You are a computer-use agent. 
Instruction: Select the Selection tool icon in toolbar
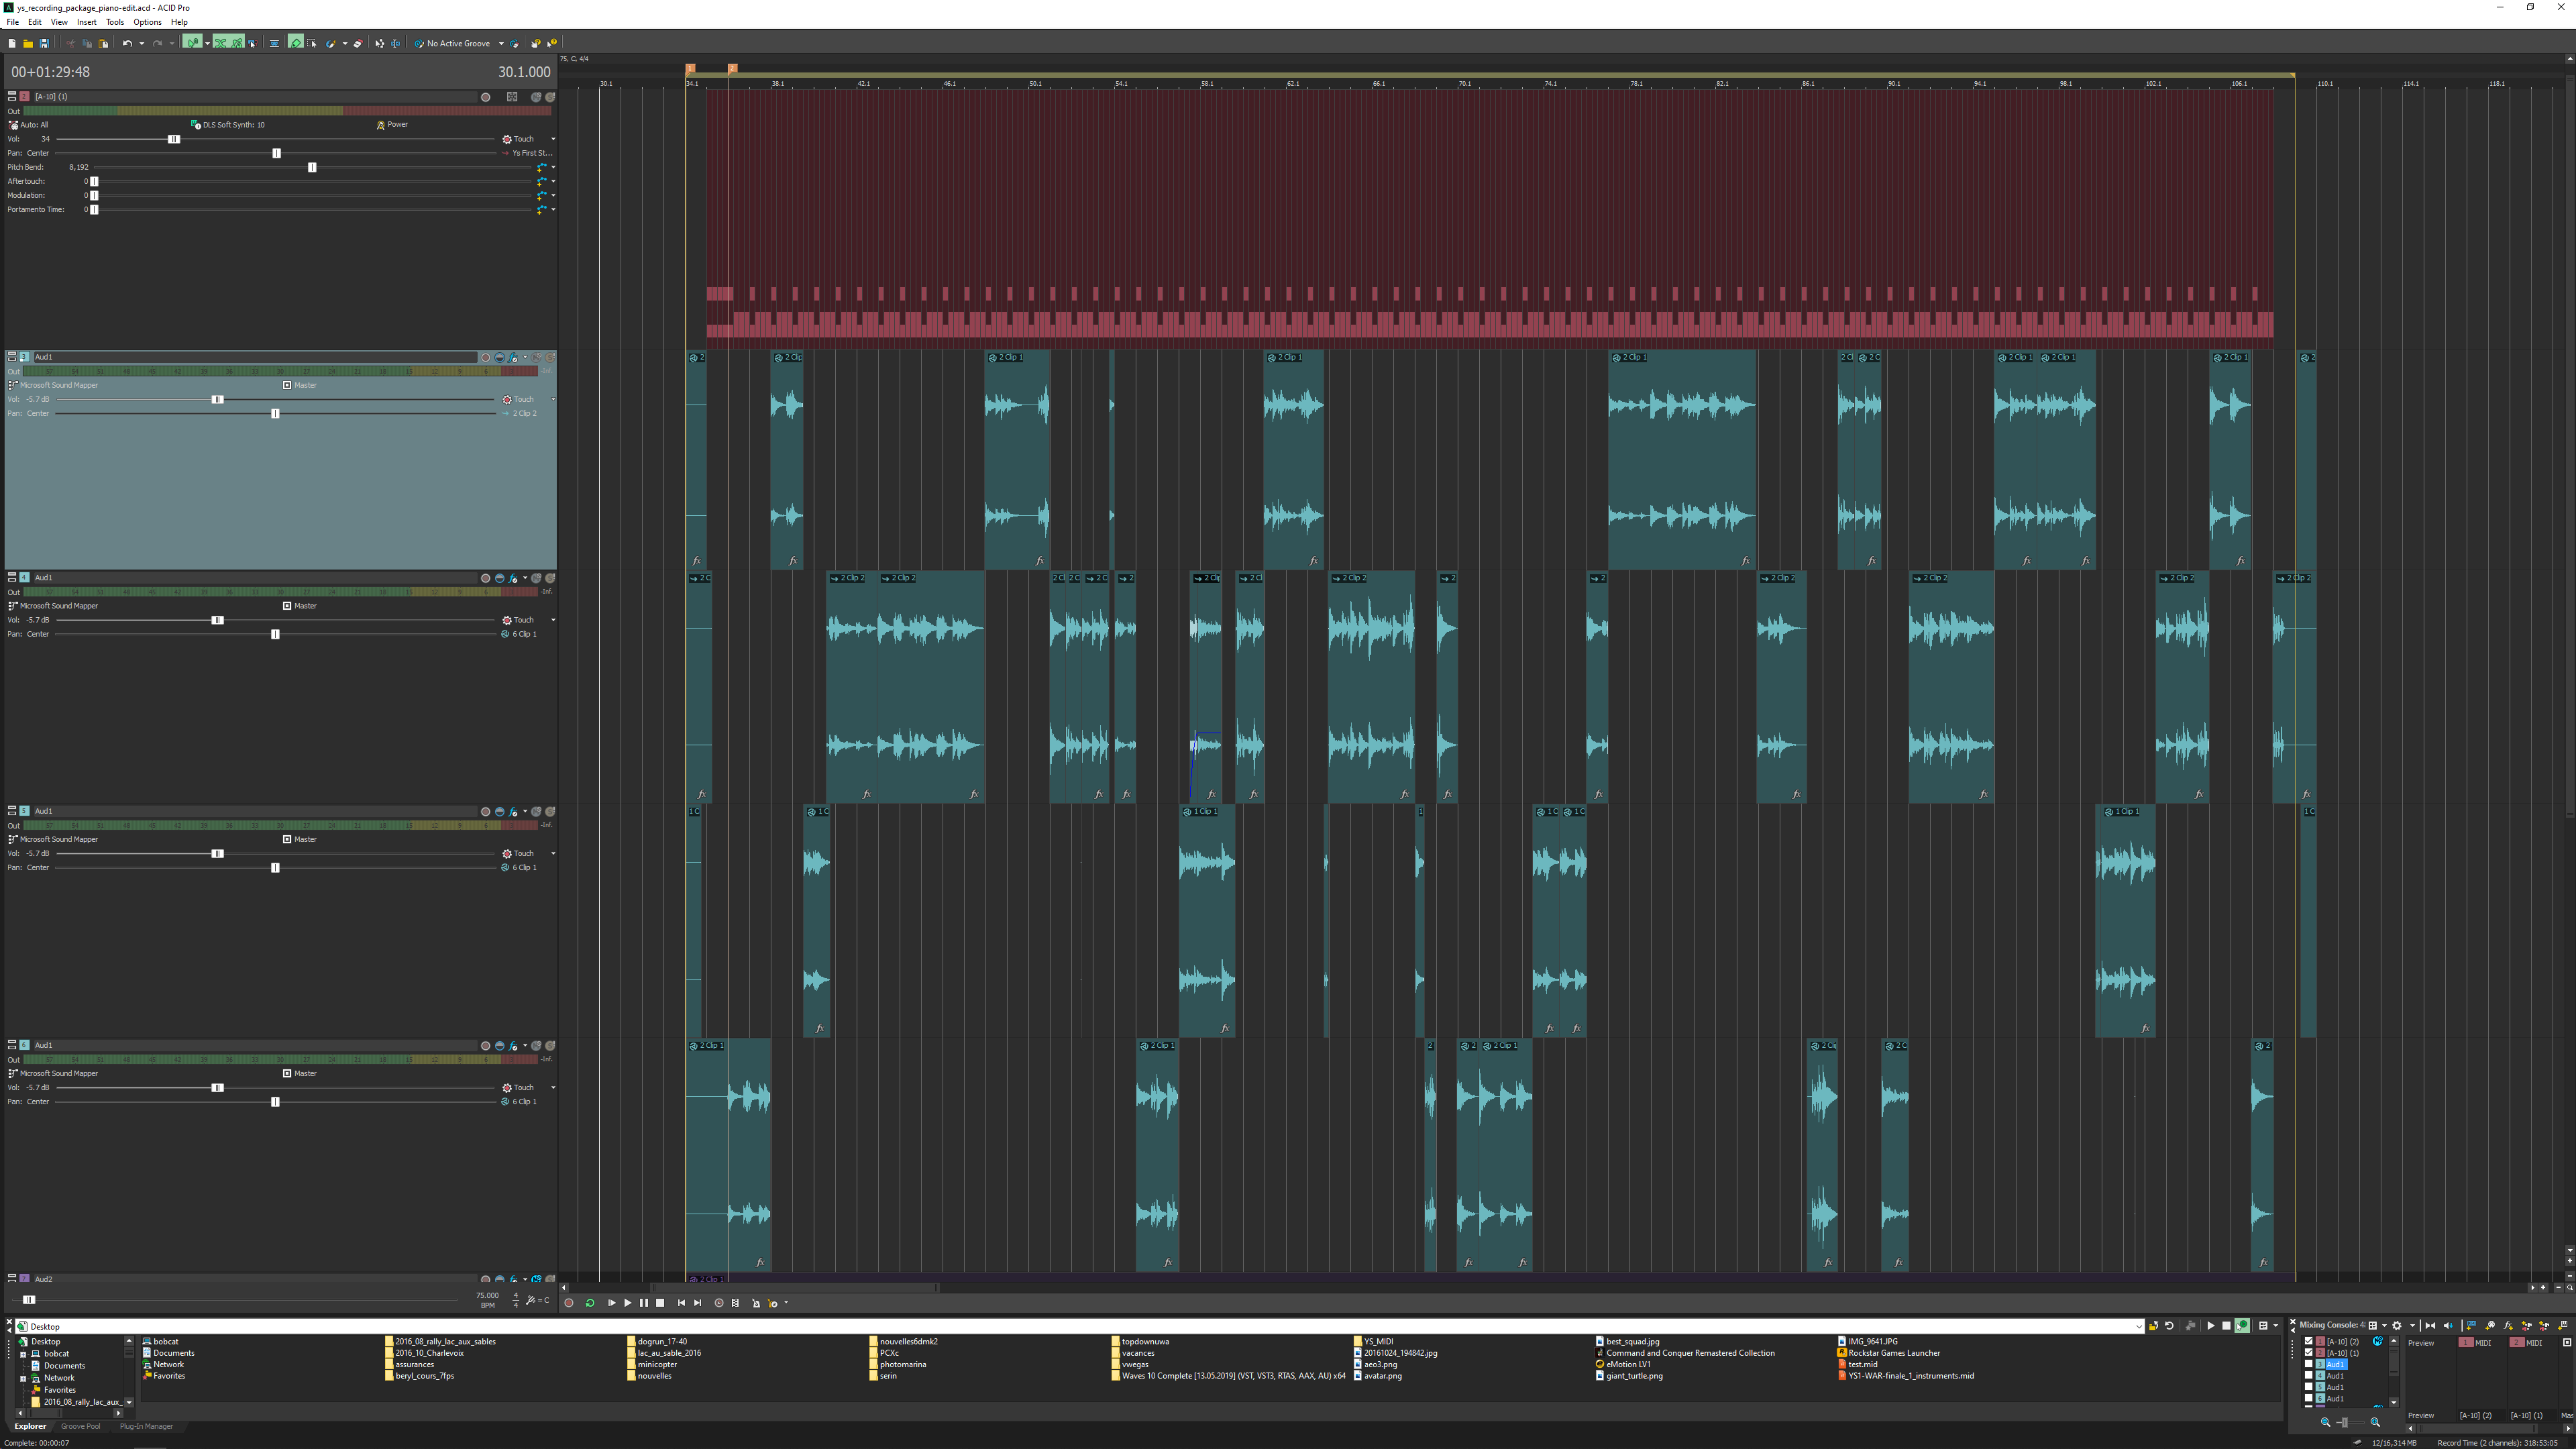(x=312, y=43)
